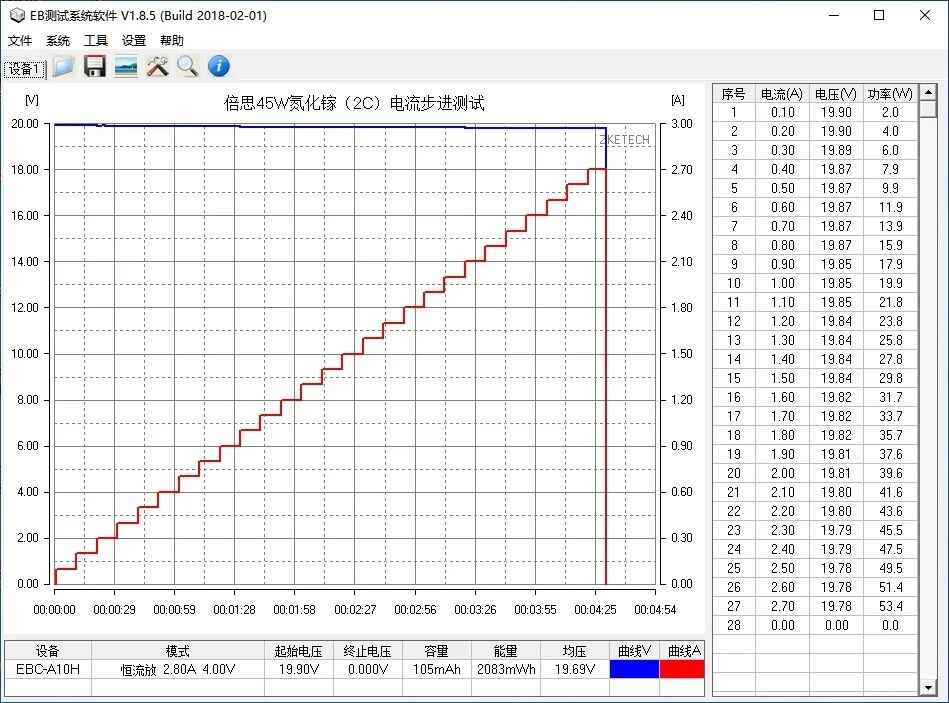This screenshot has height=703, width=949.
Task: Click the 2.00 current cell in row 20
Action: point(782,473)
